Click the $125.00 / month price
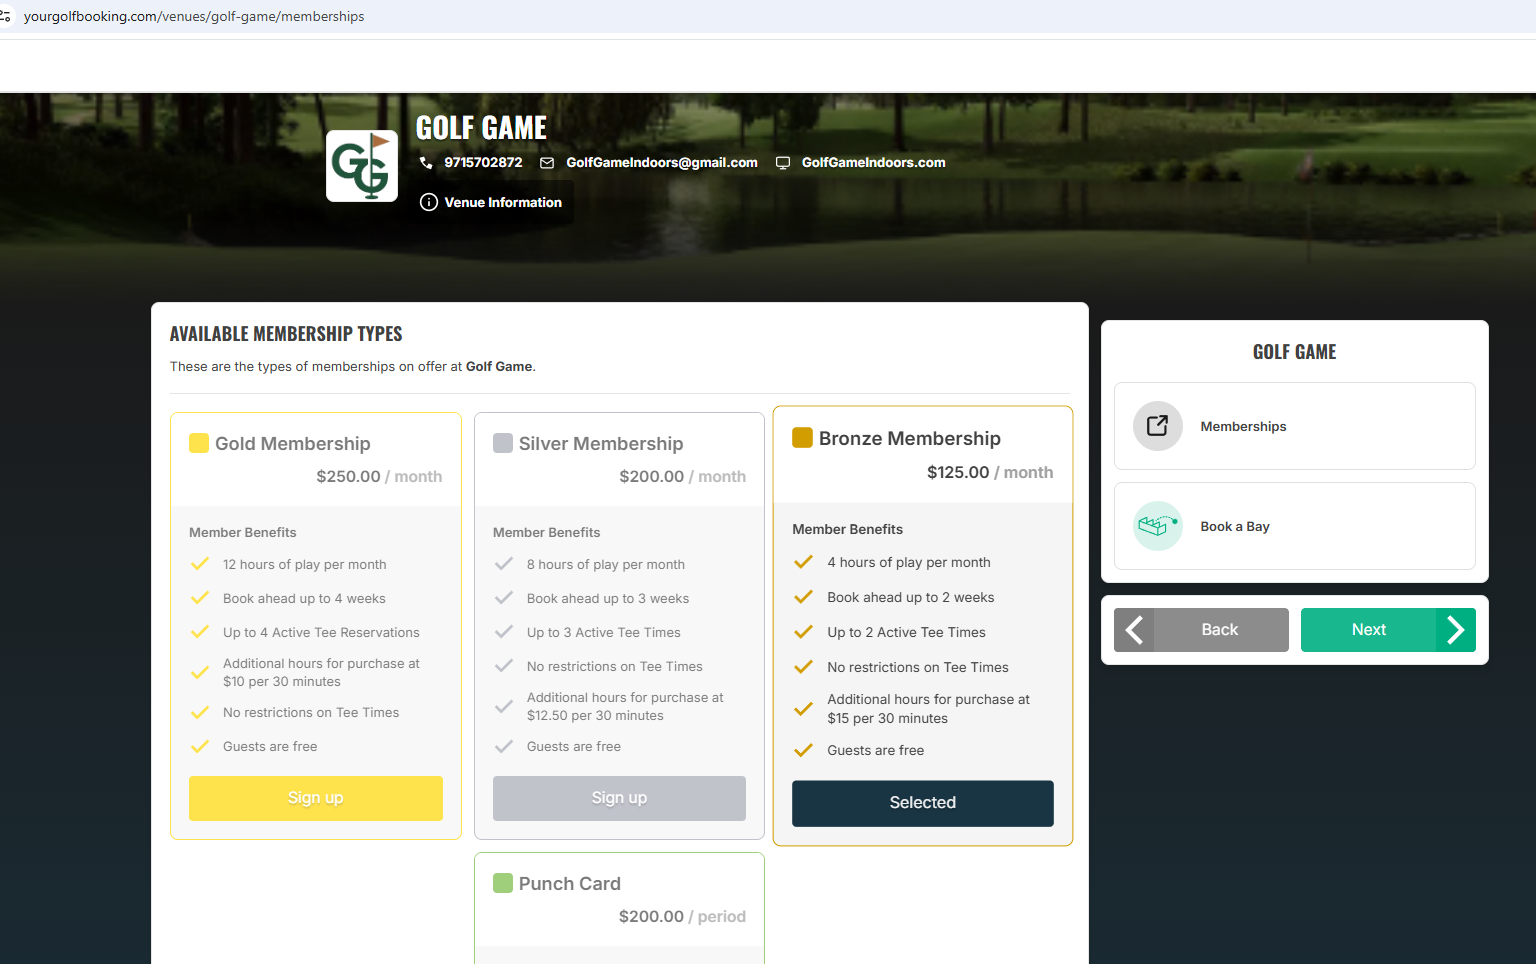 [x=990, y=472]
